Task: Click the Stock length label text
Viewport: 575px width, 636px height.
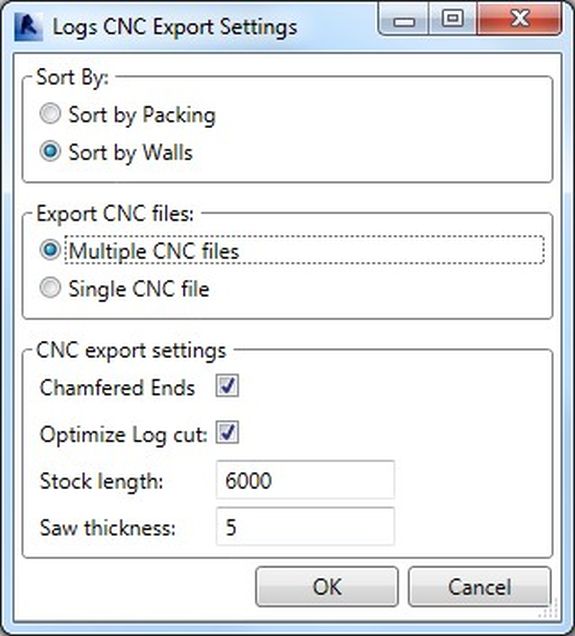Action: tap(102, 481)
